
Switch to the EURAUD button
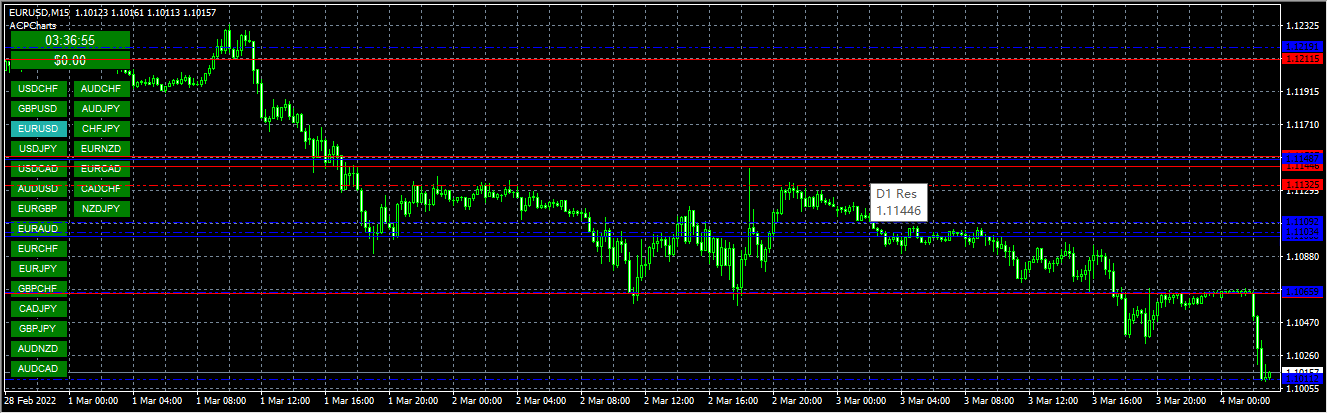pos(39,228)
